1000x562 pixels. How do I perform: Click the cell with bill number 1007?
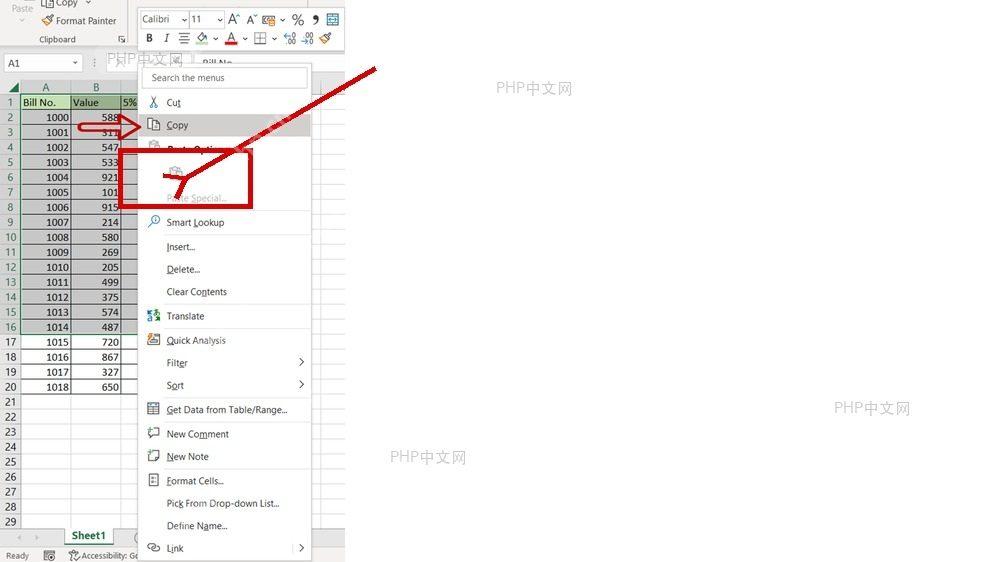[45, 222]
